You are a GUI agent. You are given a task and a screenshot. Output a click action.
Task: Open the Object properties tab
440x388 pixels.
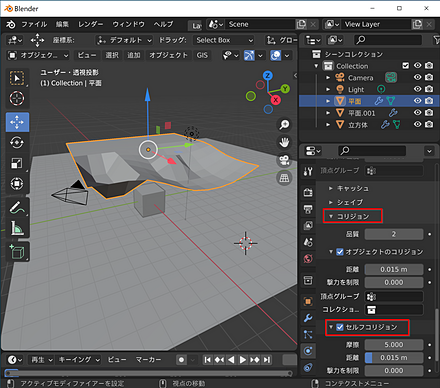coord(308,301)
